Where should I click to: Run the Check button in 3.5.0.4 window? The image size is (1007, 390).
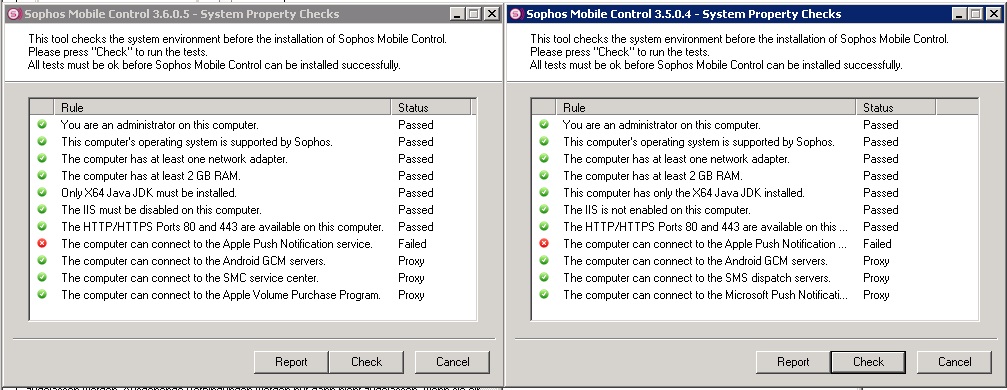click(x=868, y=362)
